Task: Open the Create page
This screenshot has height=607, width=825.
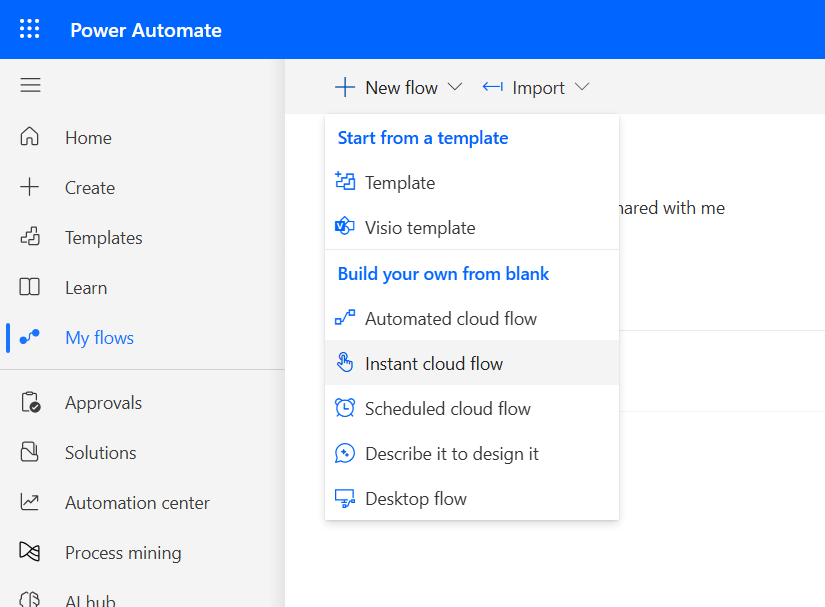Action: tap(90, 187)
